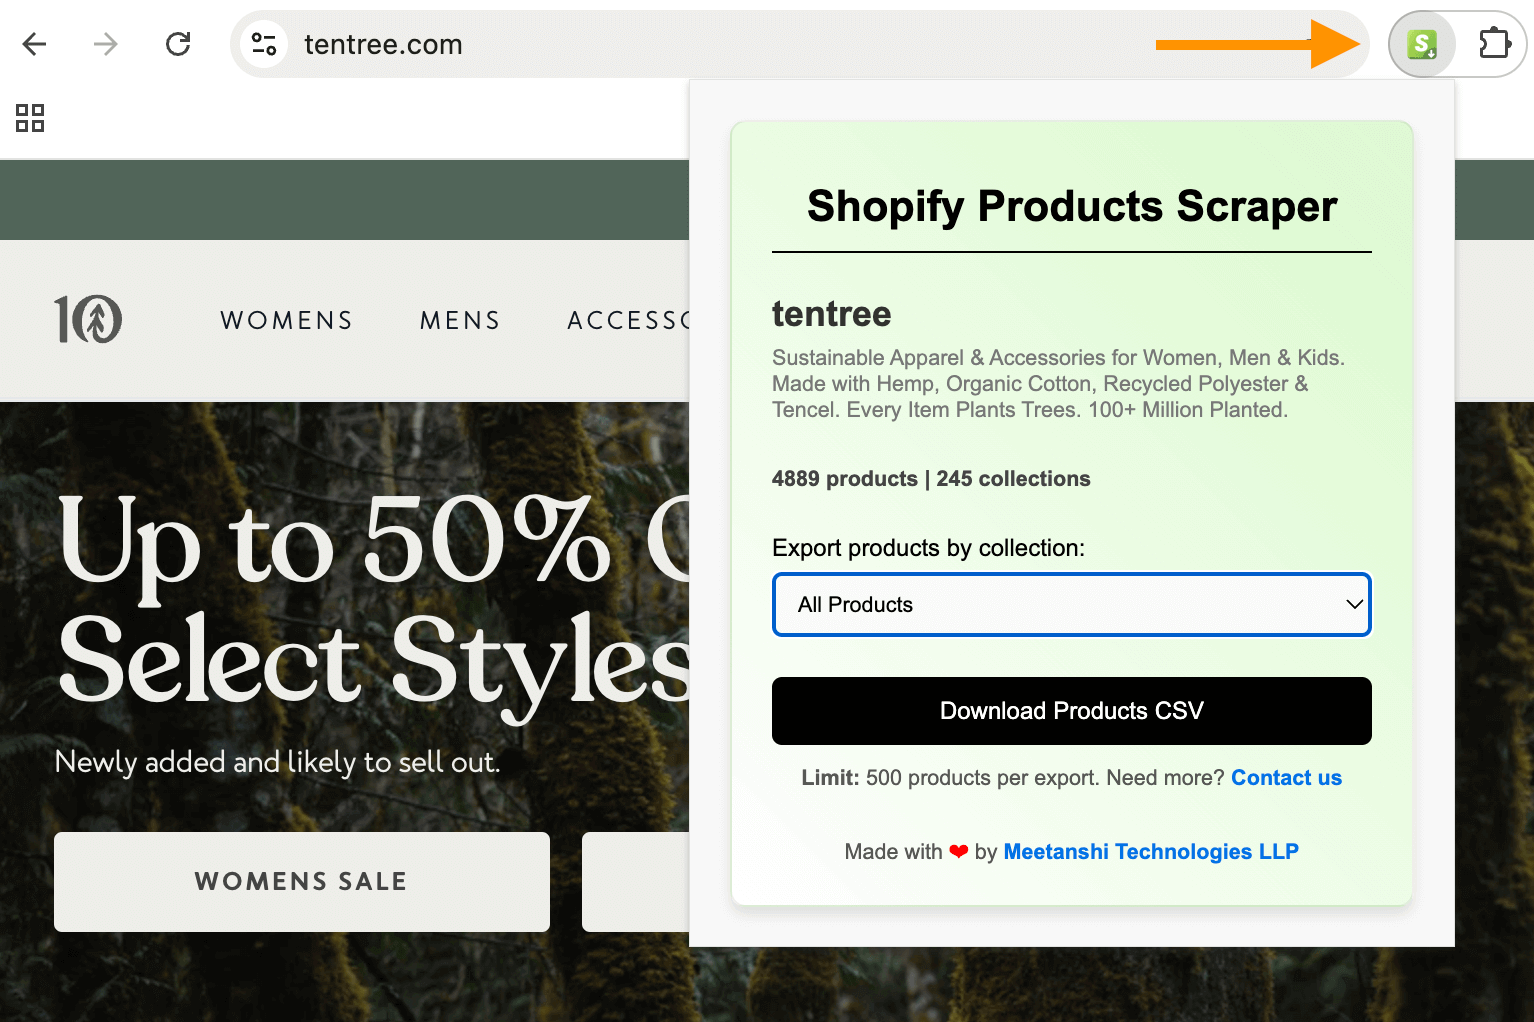Click the 4889 products | 245 collections text
This screenshot has height=1022, width=1534.
tap(931, 479)
